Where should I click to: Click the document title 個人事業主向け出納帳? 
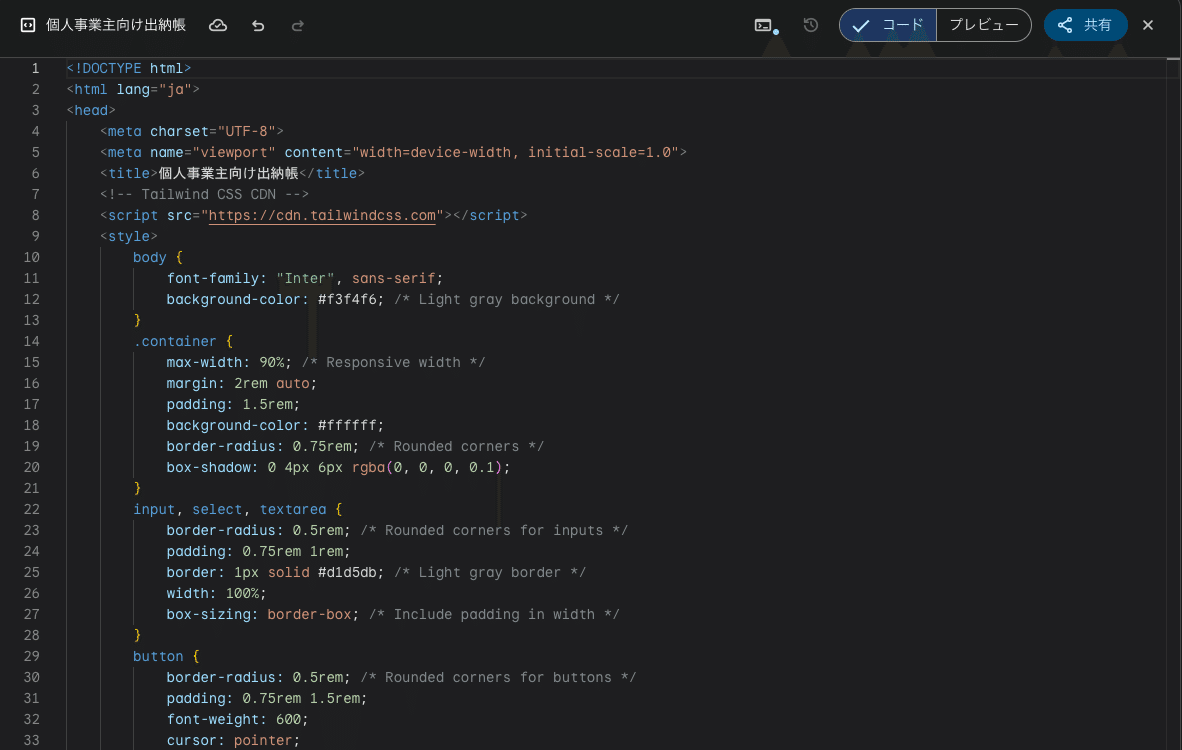click(x=116, y=25)
